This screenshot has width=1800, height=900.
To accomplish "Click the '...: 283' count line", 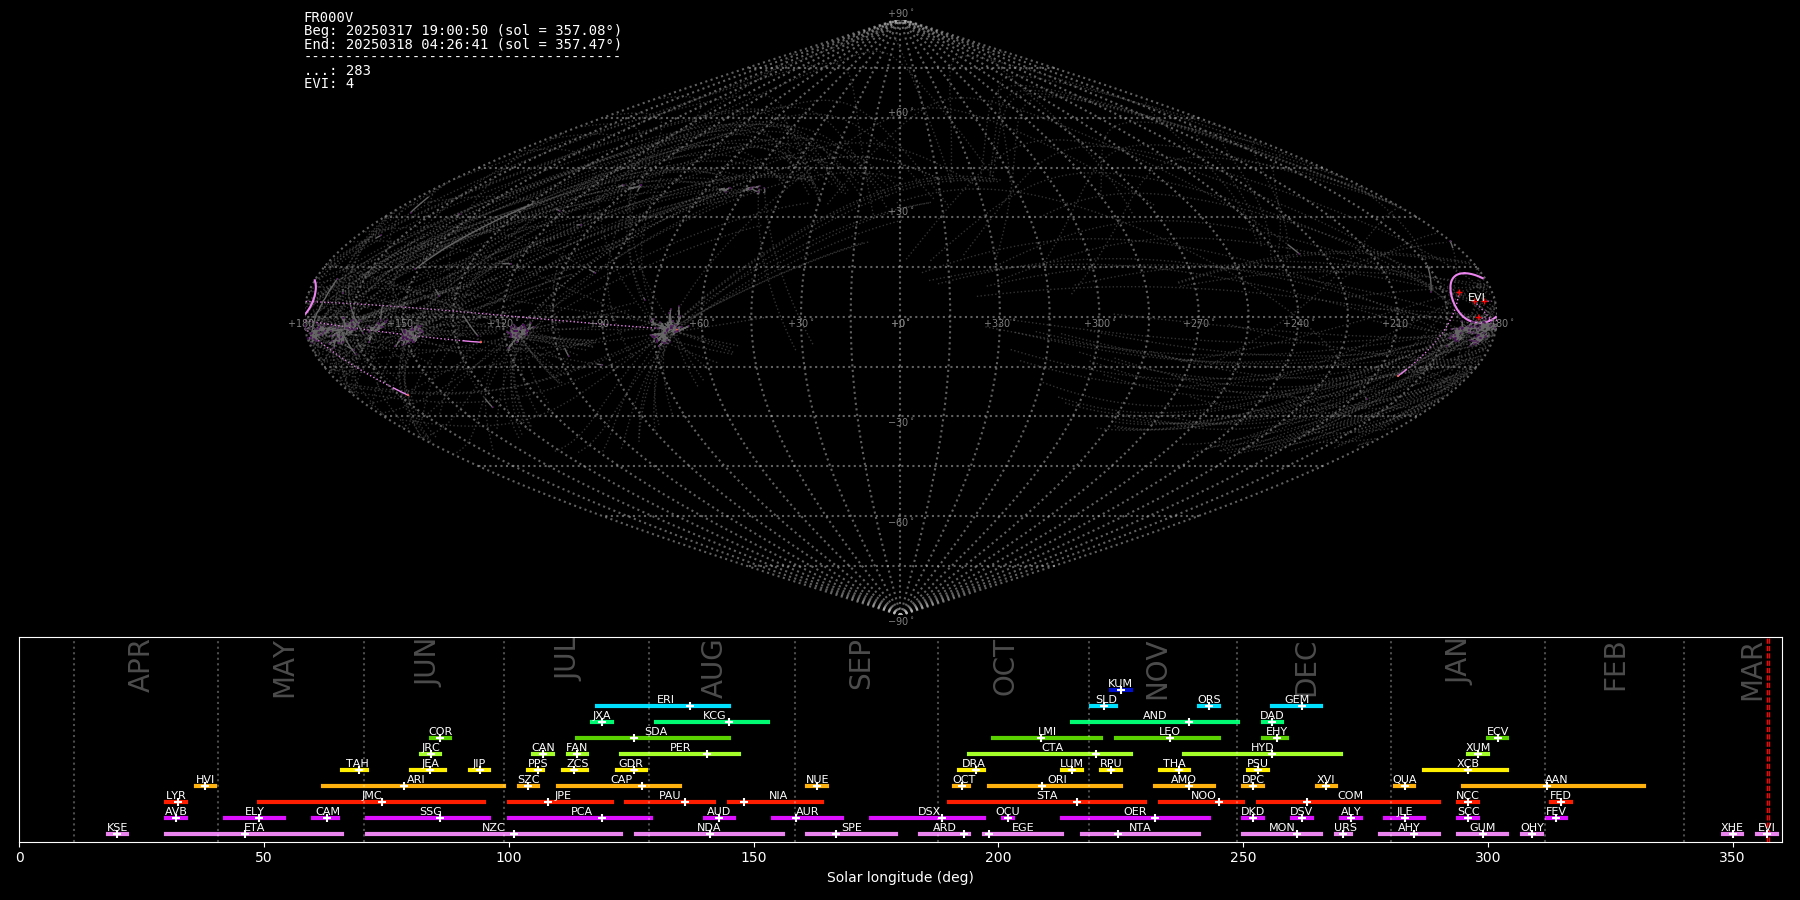I will click(x=337, y=70).
